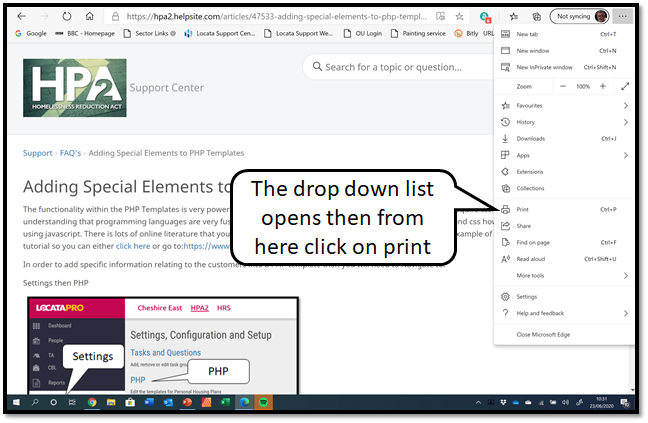Select Extensions in the Edge menu
Viewport: 648px width, 423px height.
(564, 172)
